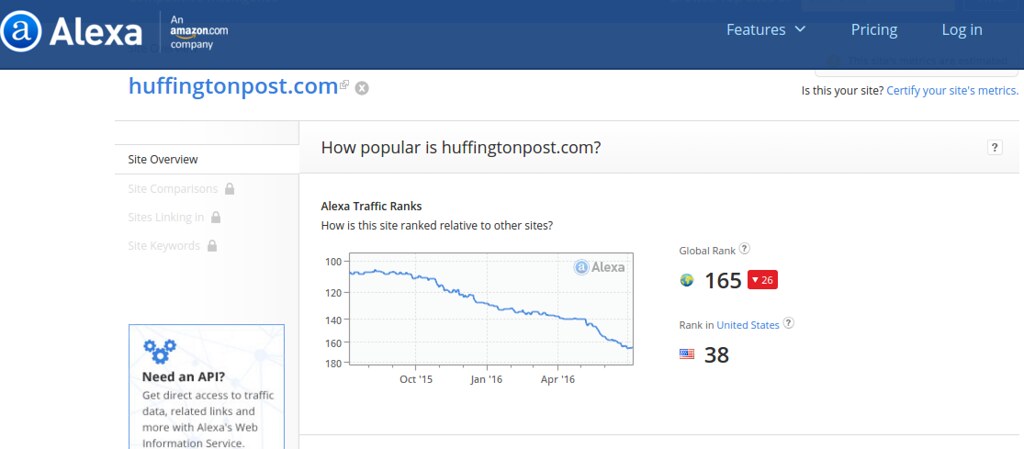Image resolution: width=1024 pixels, height=449 pixels.
Task: Select the Site Overview tab
Action: pos(163,159)
